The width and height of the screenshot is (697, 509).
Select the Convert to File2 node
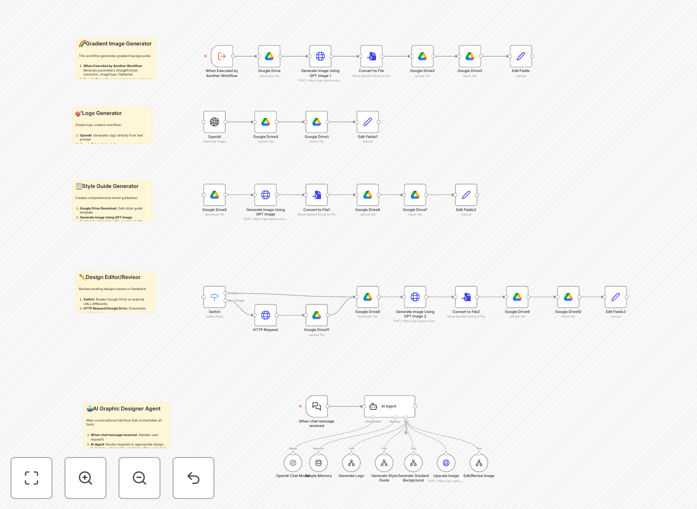coord(466,297)
